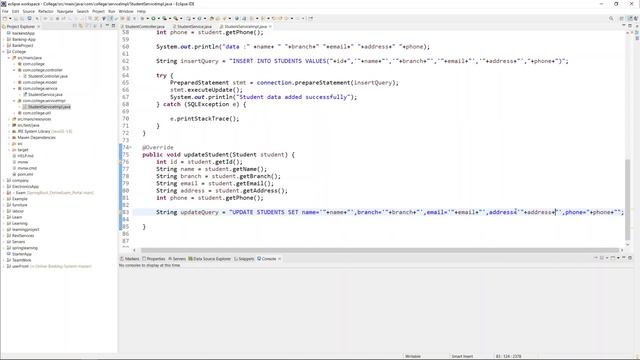
Task: Open the Snippets tab
Action: [x=244, y=259]
